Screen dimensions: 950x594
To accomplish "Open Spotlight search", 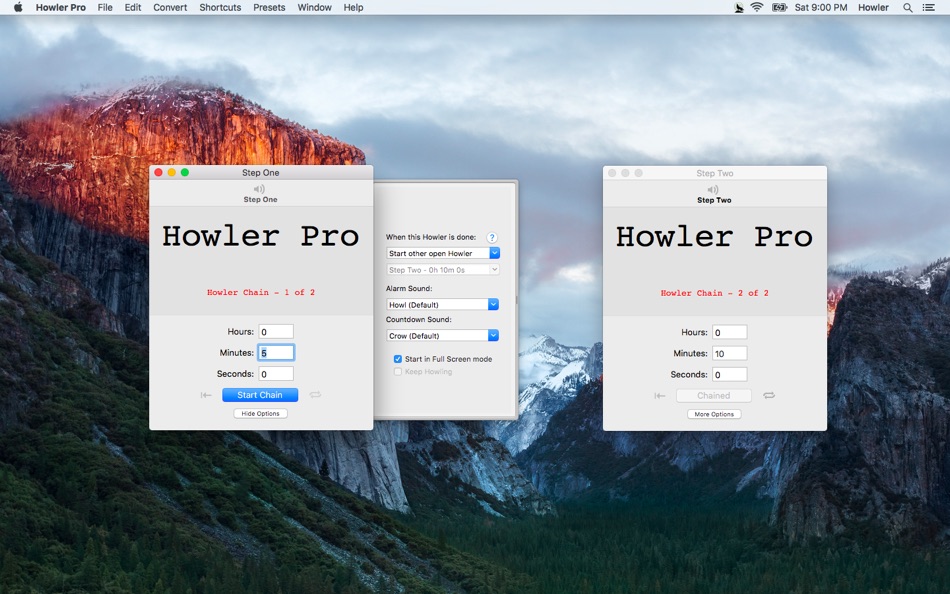I will 908,7.
